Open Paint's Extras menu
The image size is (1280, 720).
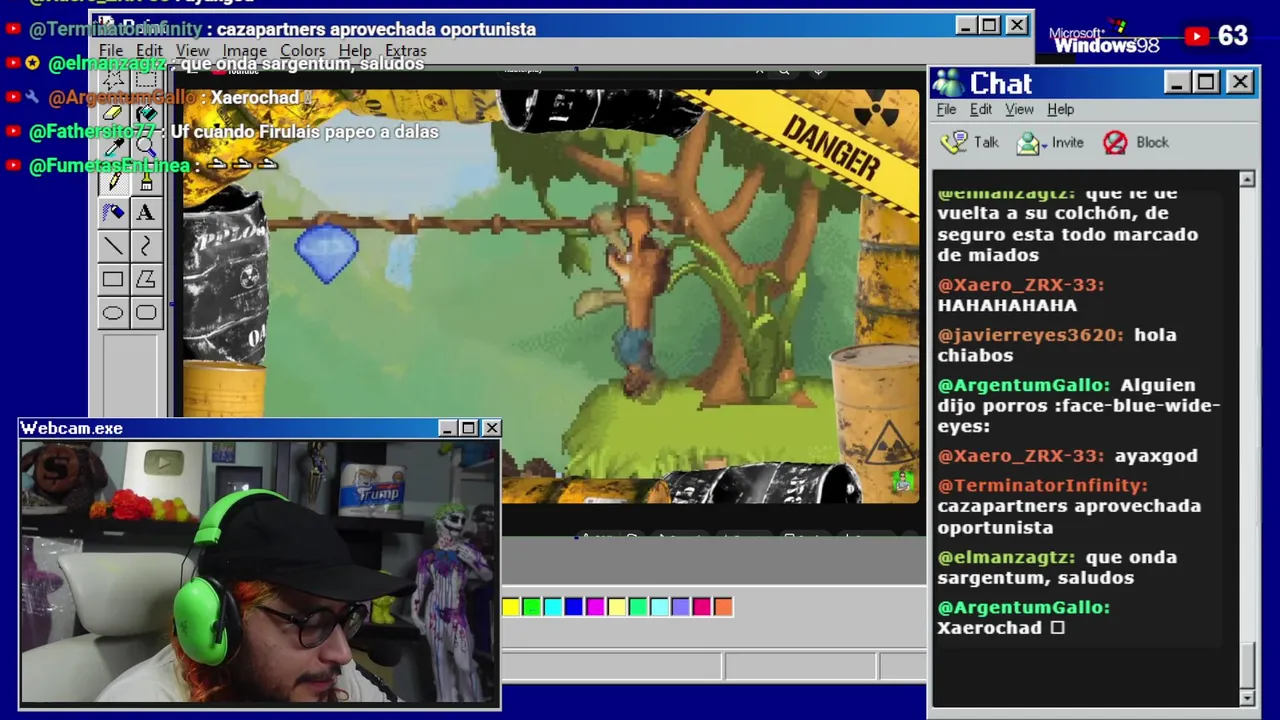point(406,50)
